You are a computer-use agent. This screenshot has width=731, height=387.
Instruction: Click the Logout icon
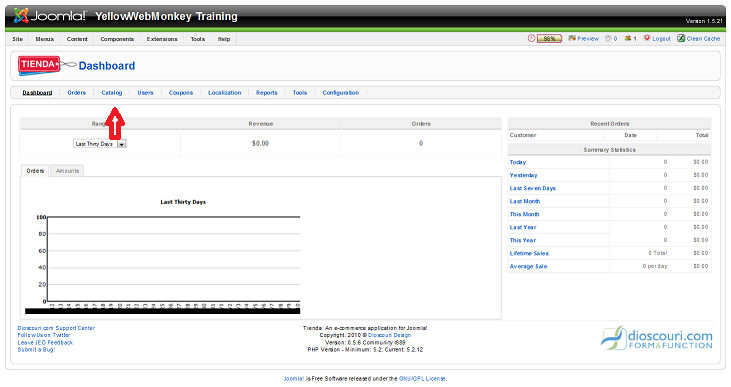coord(647,38)
